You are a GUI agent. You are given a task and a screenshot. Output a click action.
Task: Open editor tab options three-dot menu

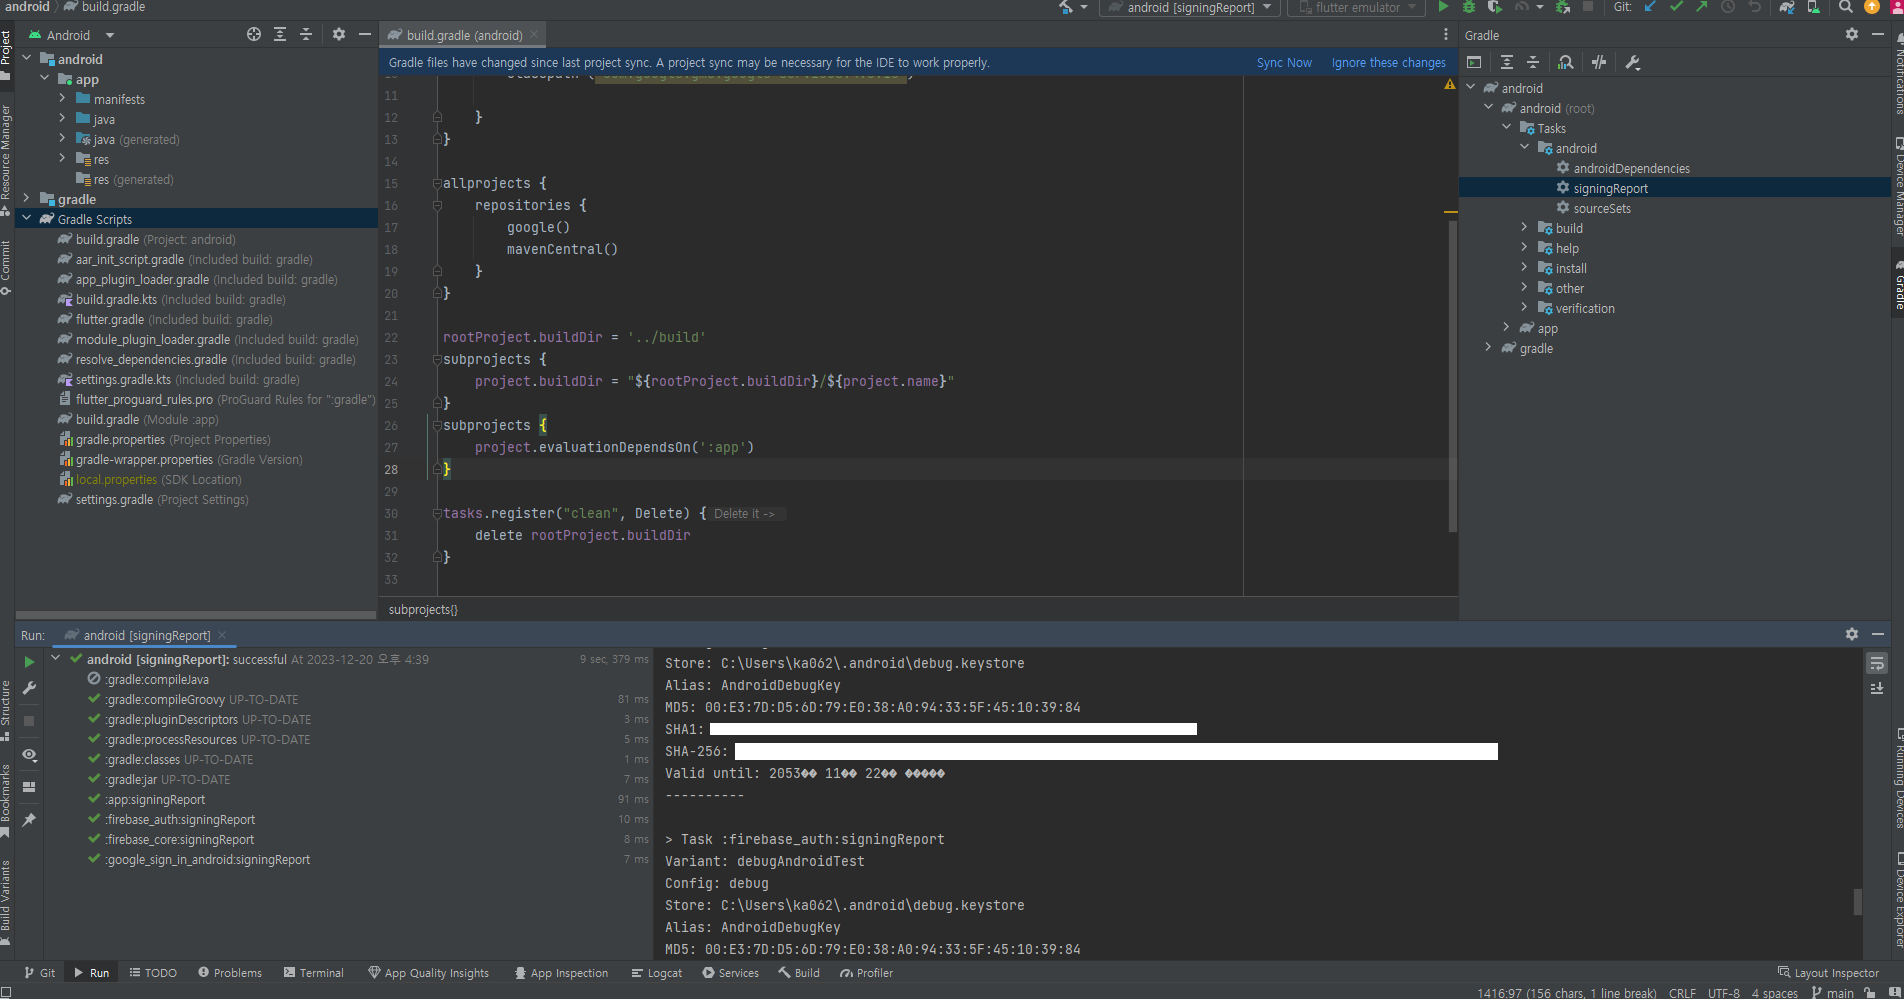[1446, 34]
